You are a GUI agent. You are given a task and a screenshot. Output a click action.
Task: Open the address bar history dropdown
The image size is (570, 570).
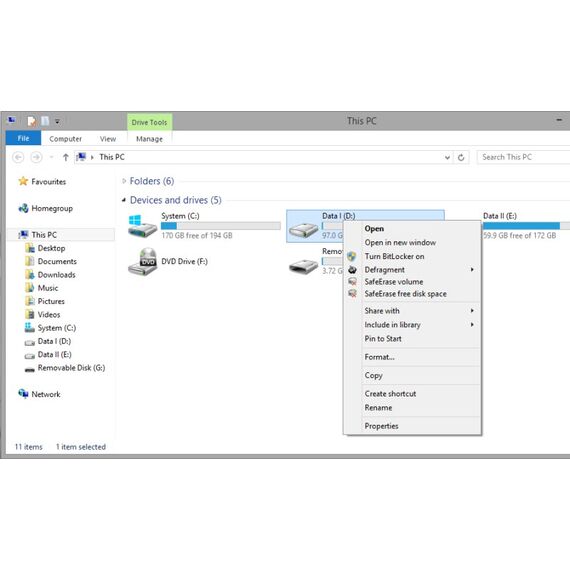[447, 157]
